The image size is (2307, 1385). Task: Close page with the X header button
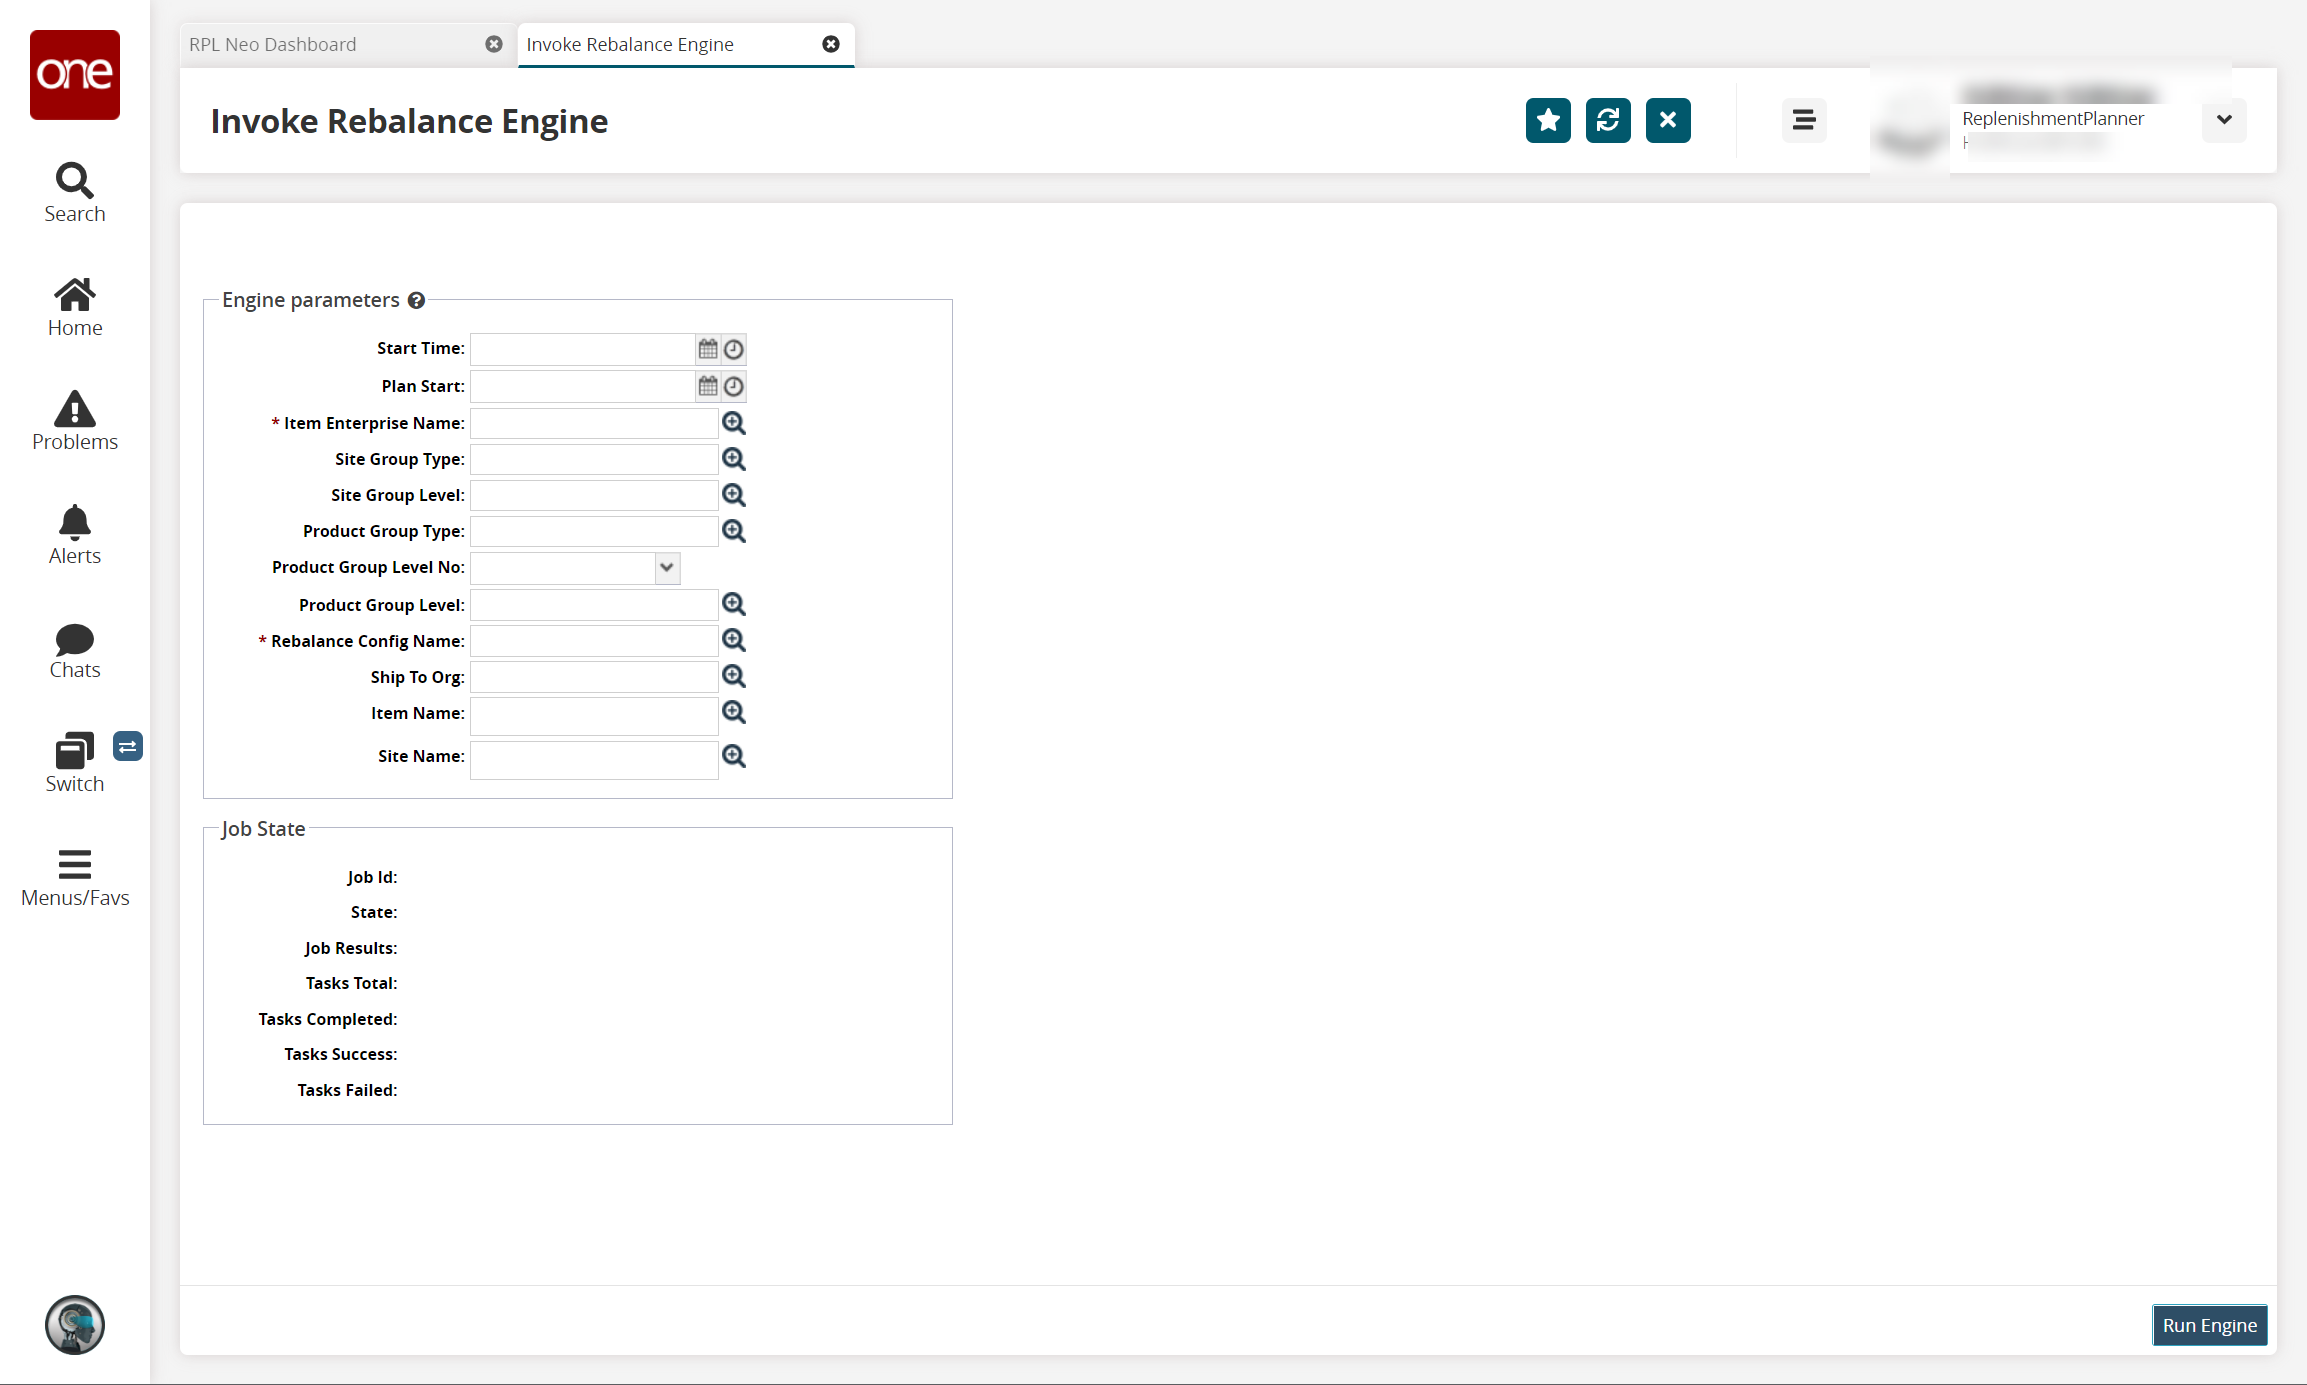click(1668, 121)
